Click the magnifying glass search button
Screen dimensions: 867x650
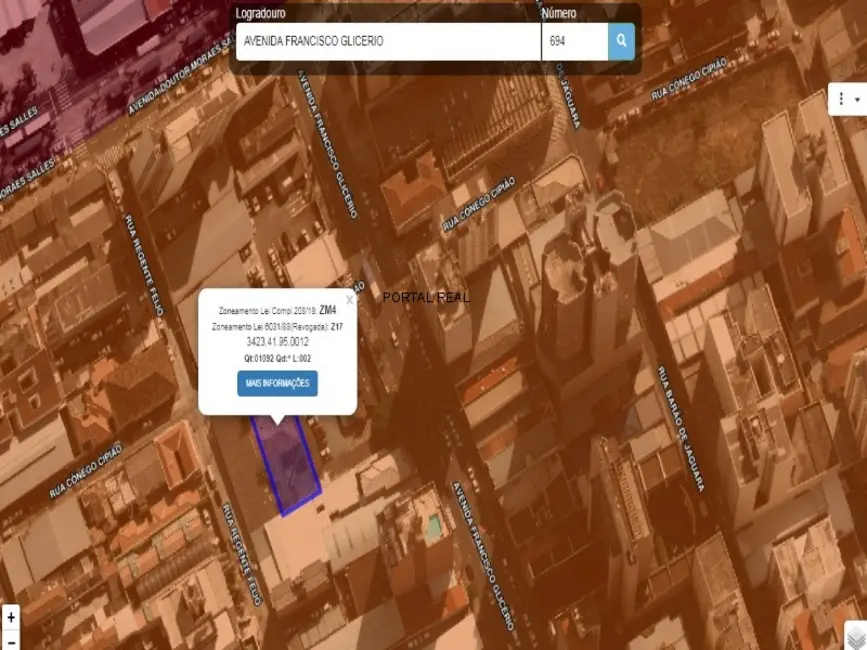[621, 41]
